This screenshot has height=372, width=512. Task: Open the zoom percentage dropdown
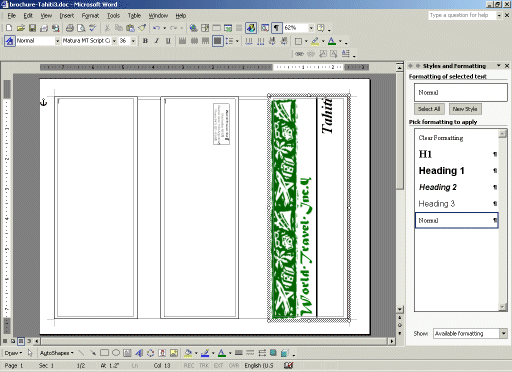point(311,28)
